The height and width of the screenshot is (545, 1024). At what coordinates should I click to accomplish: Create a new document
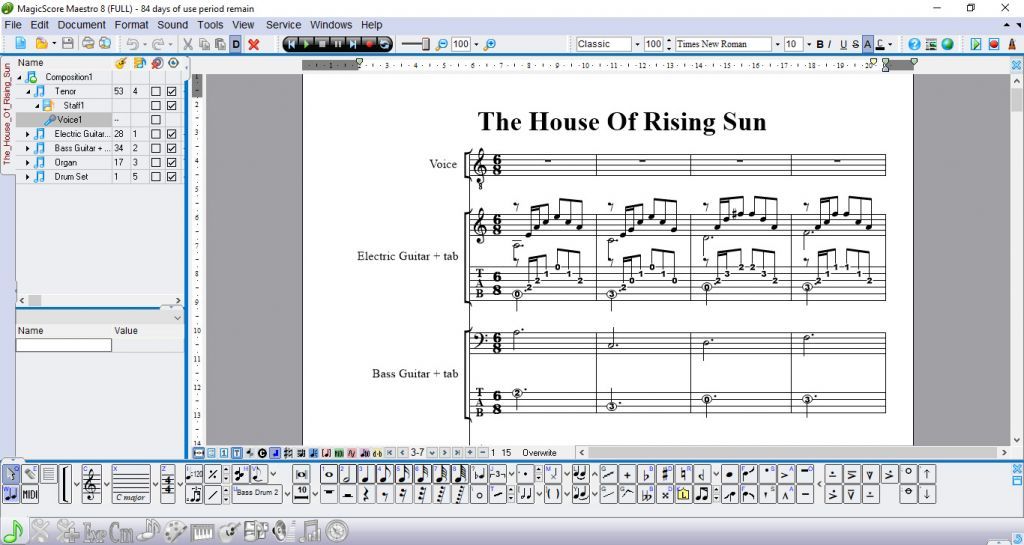pyautogui.click(x=21, y=44)
